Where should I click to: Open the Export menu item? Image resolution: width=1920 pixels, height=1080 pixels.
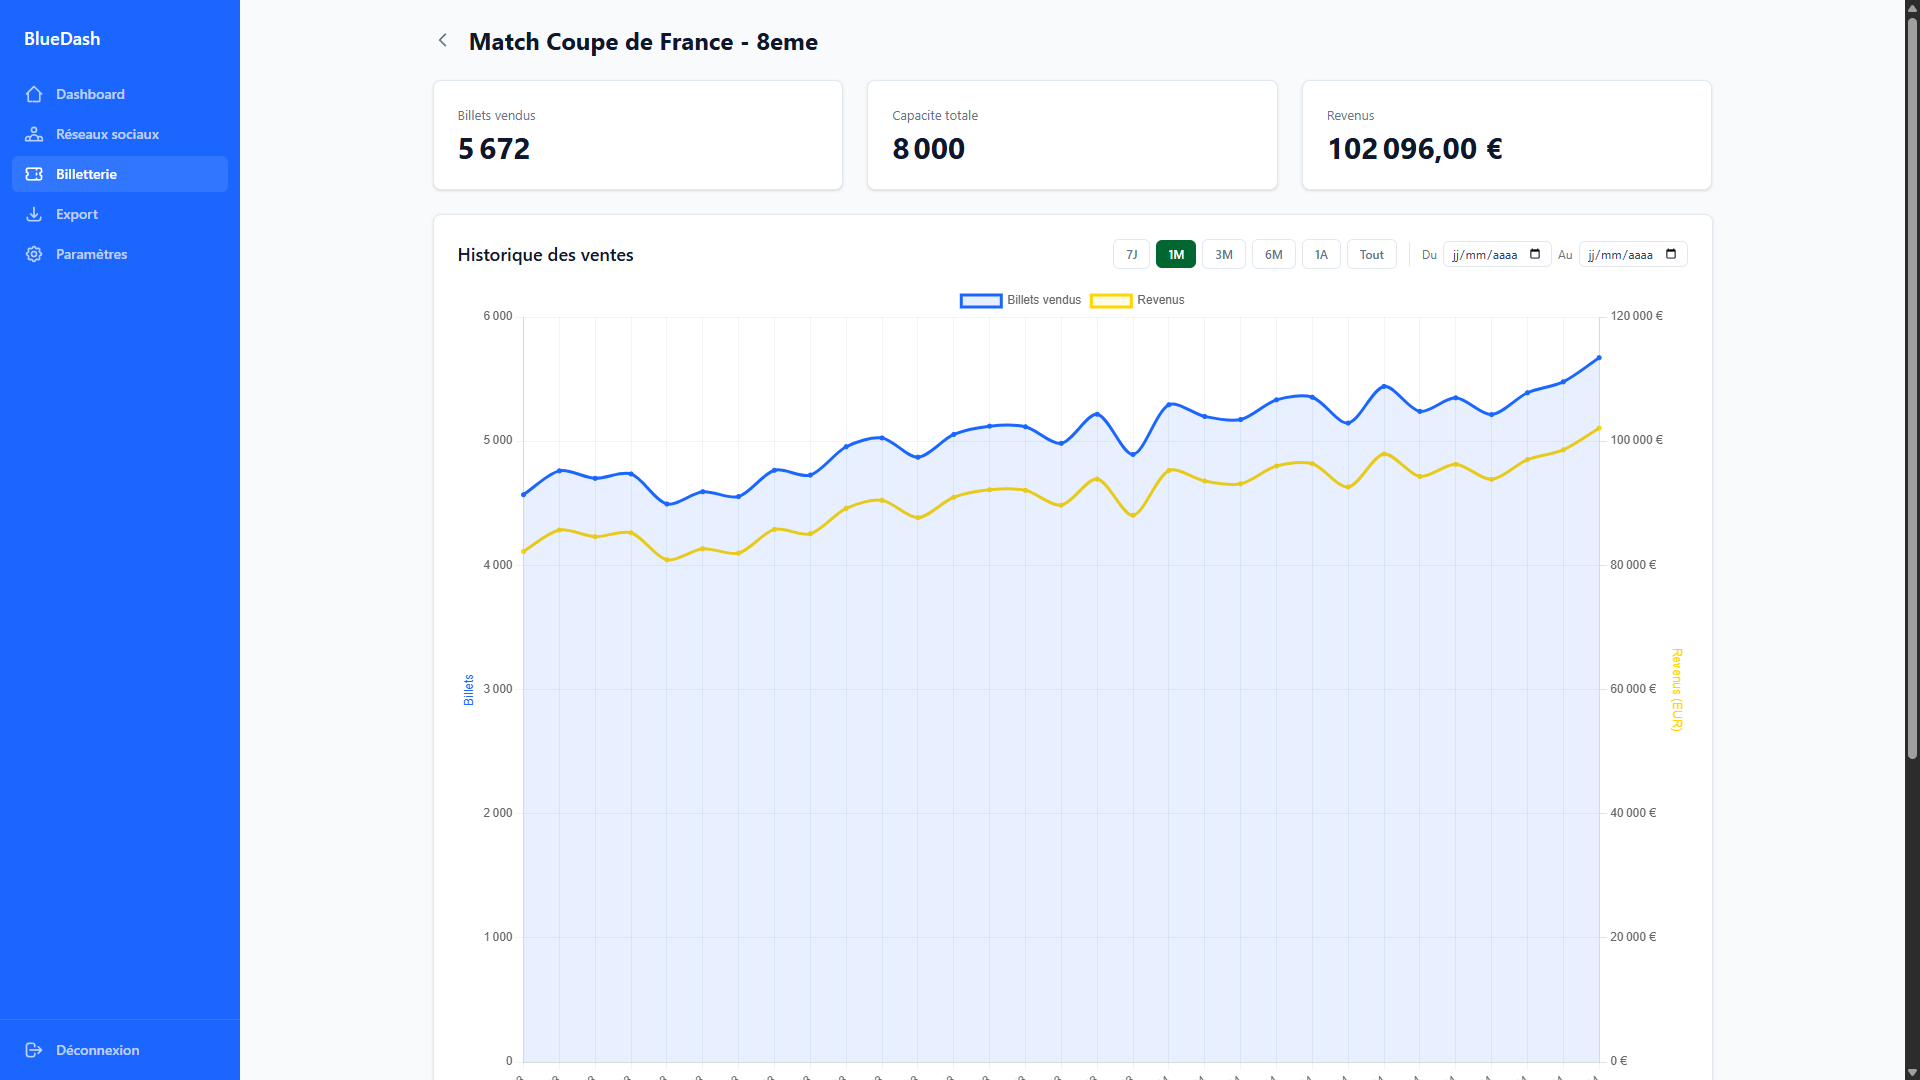pos(120,214)
